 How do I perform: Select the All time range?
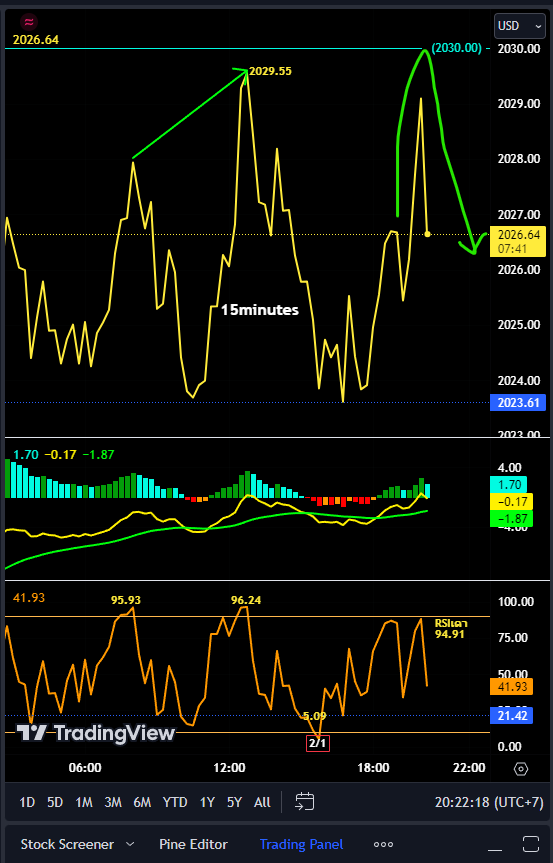262,802
